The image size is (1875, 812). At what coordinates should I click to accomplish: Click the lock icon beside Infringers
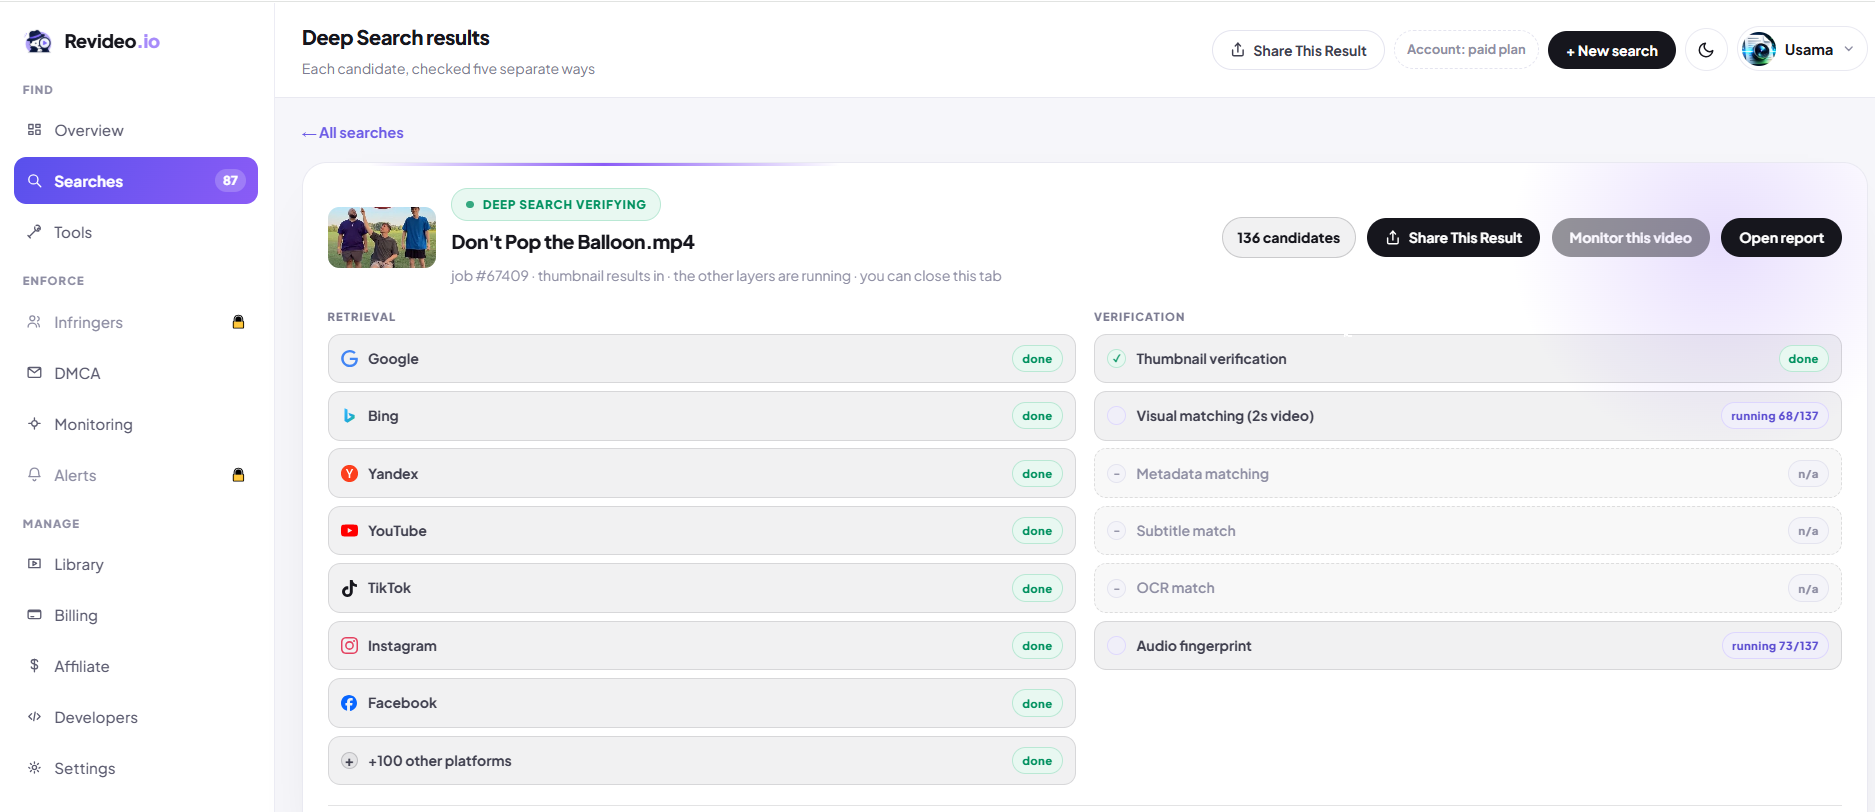[238, 322]
